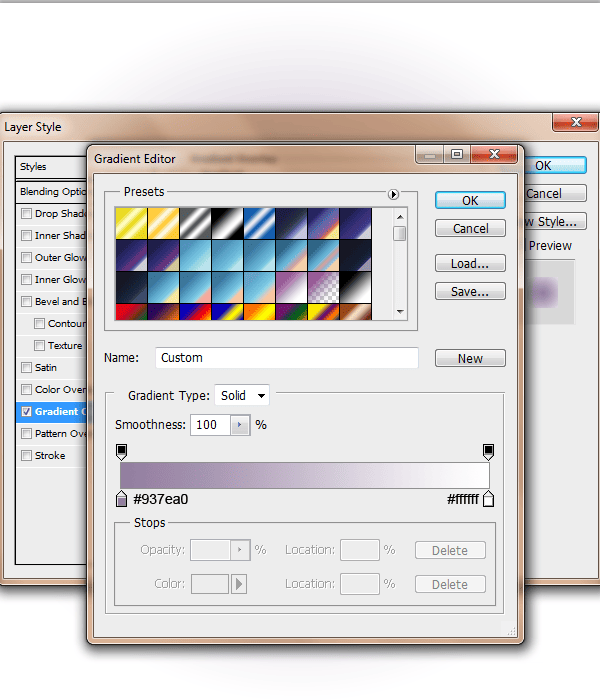Enable the Drop Shadow checkbox
The width and height of the screenshot is (600, 700).
(x=26, y=213)
